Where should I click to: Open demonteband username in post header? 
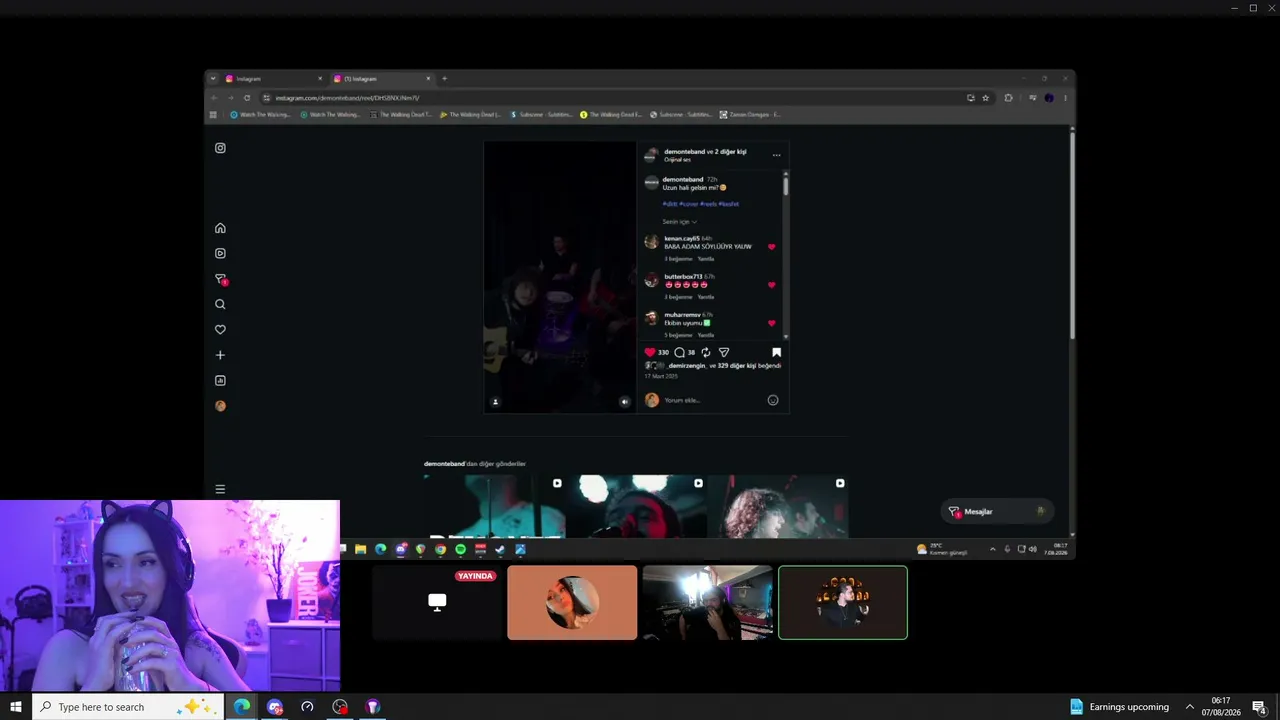(684, 152)
